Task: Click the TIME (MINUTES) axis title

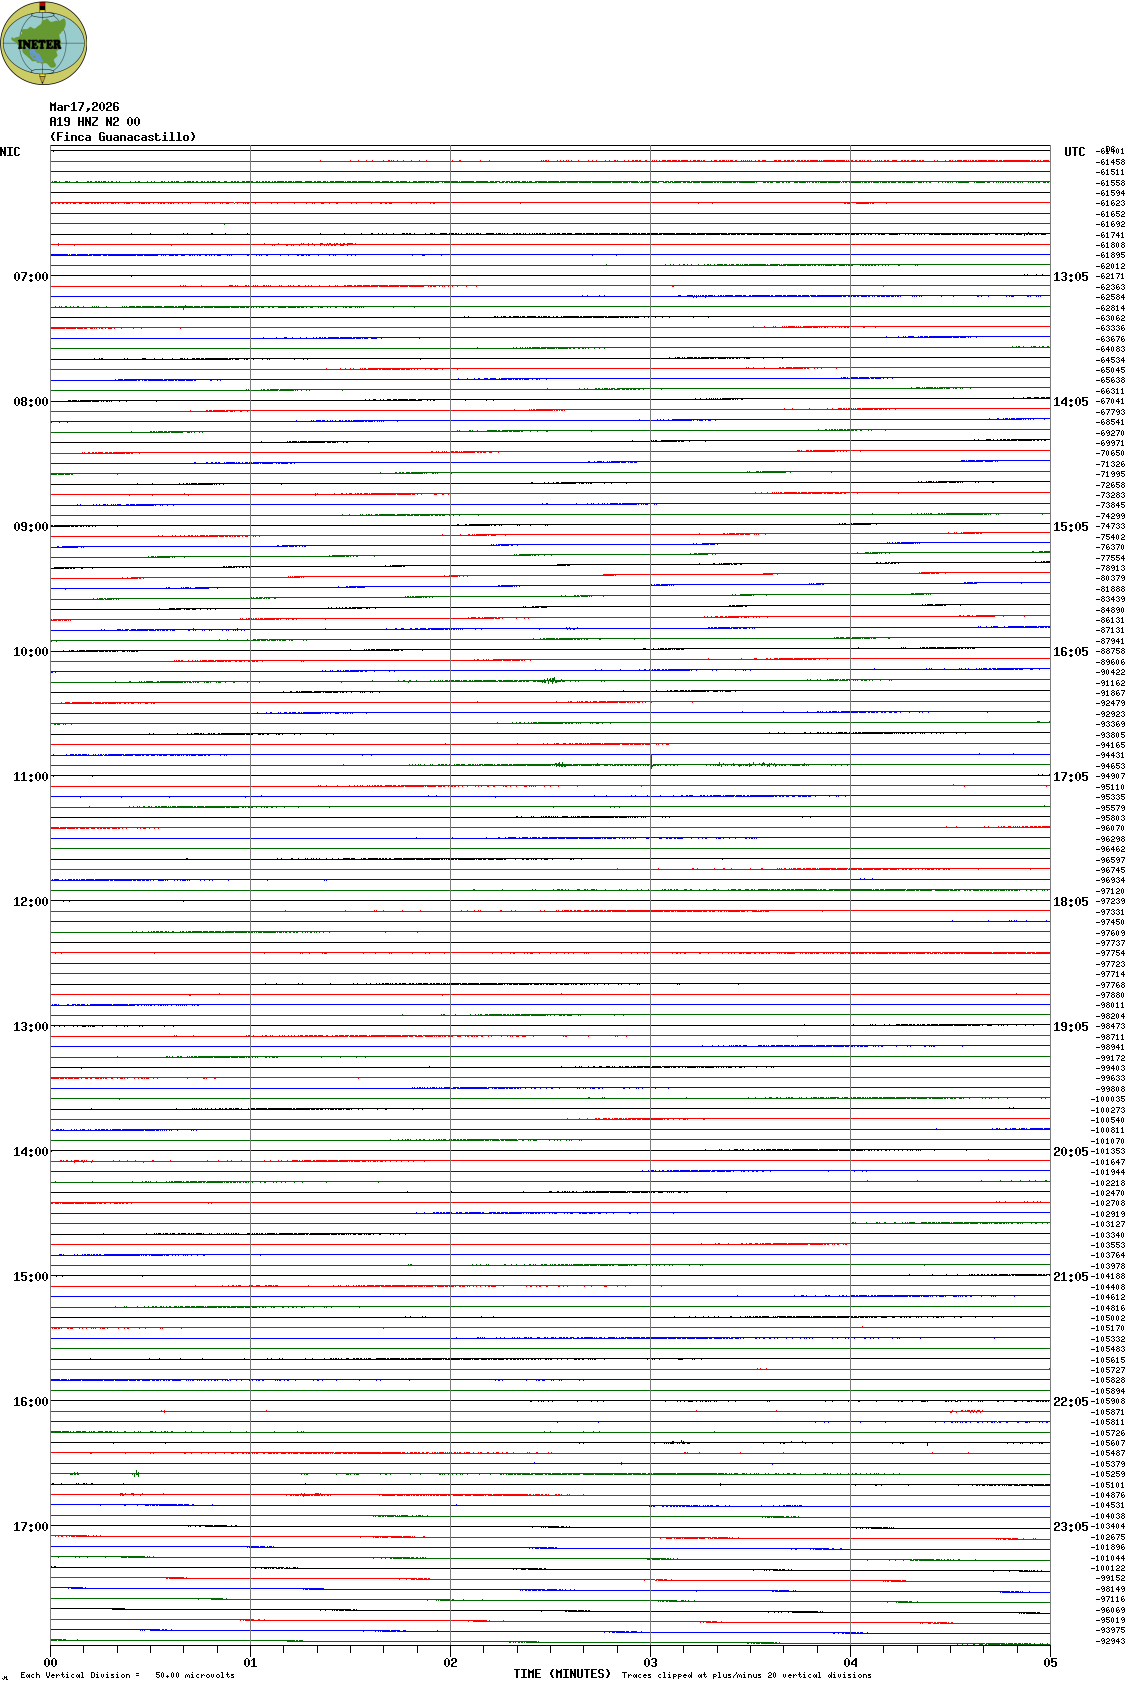Action: pos(562,1674)
